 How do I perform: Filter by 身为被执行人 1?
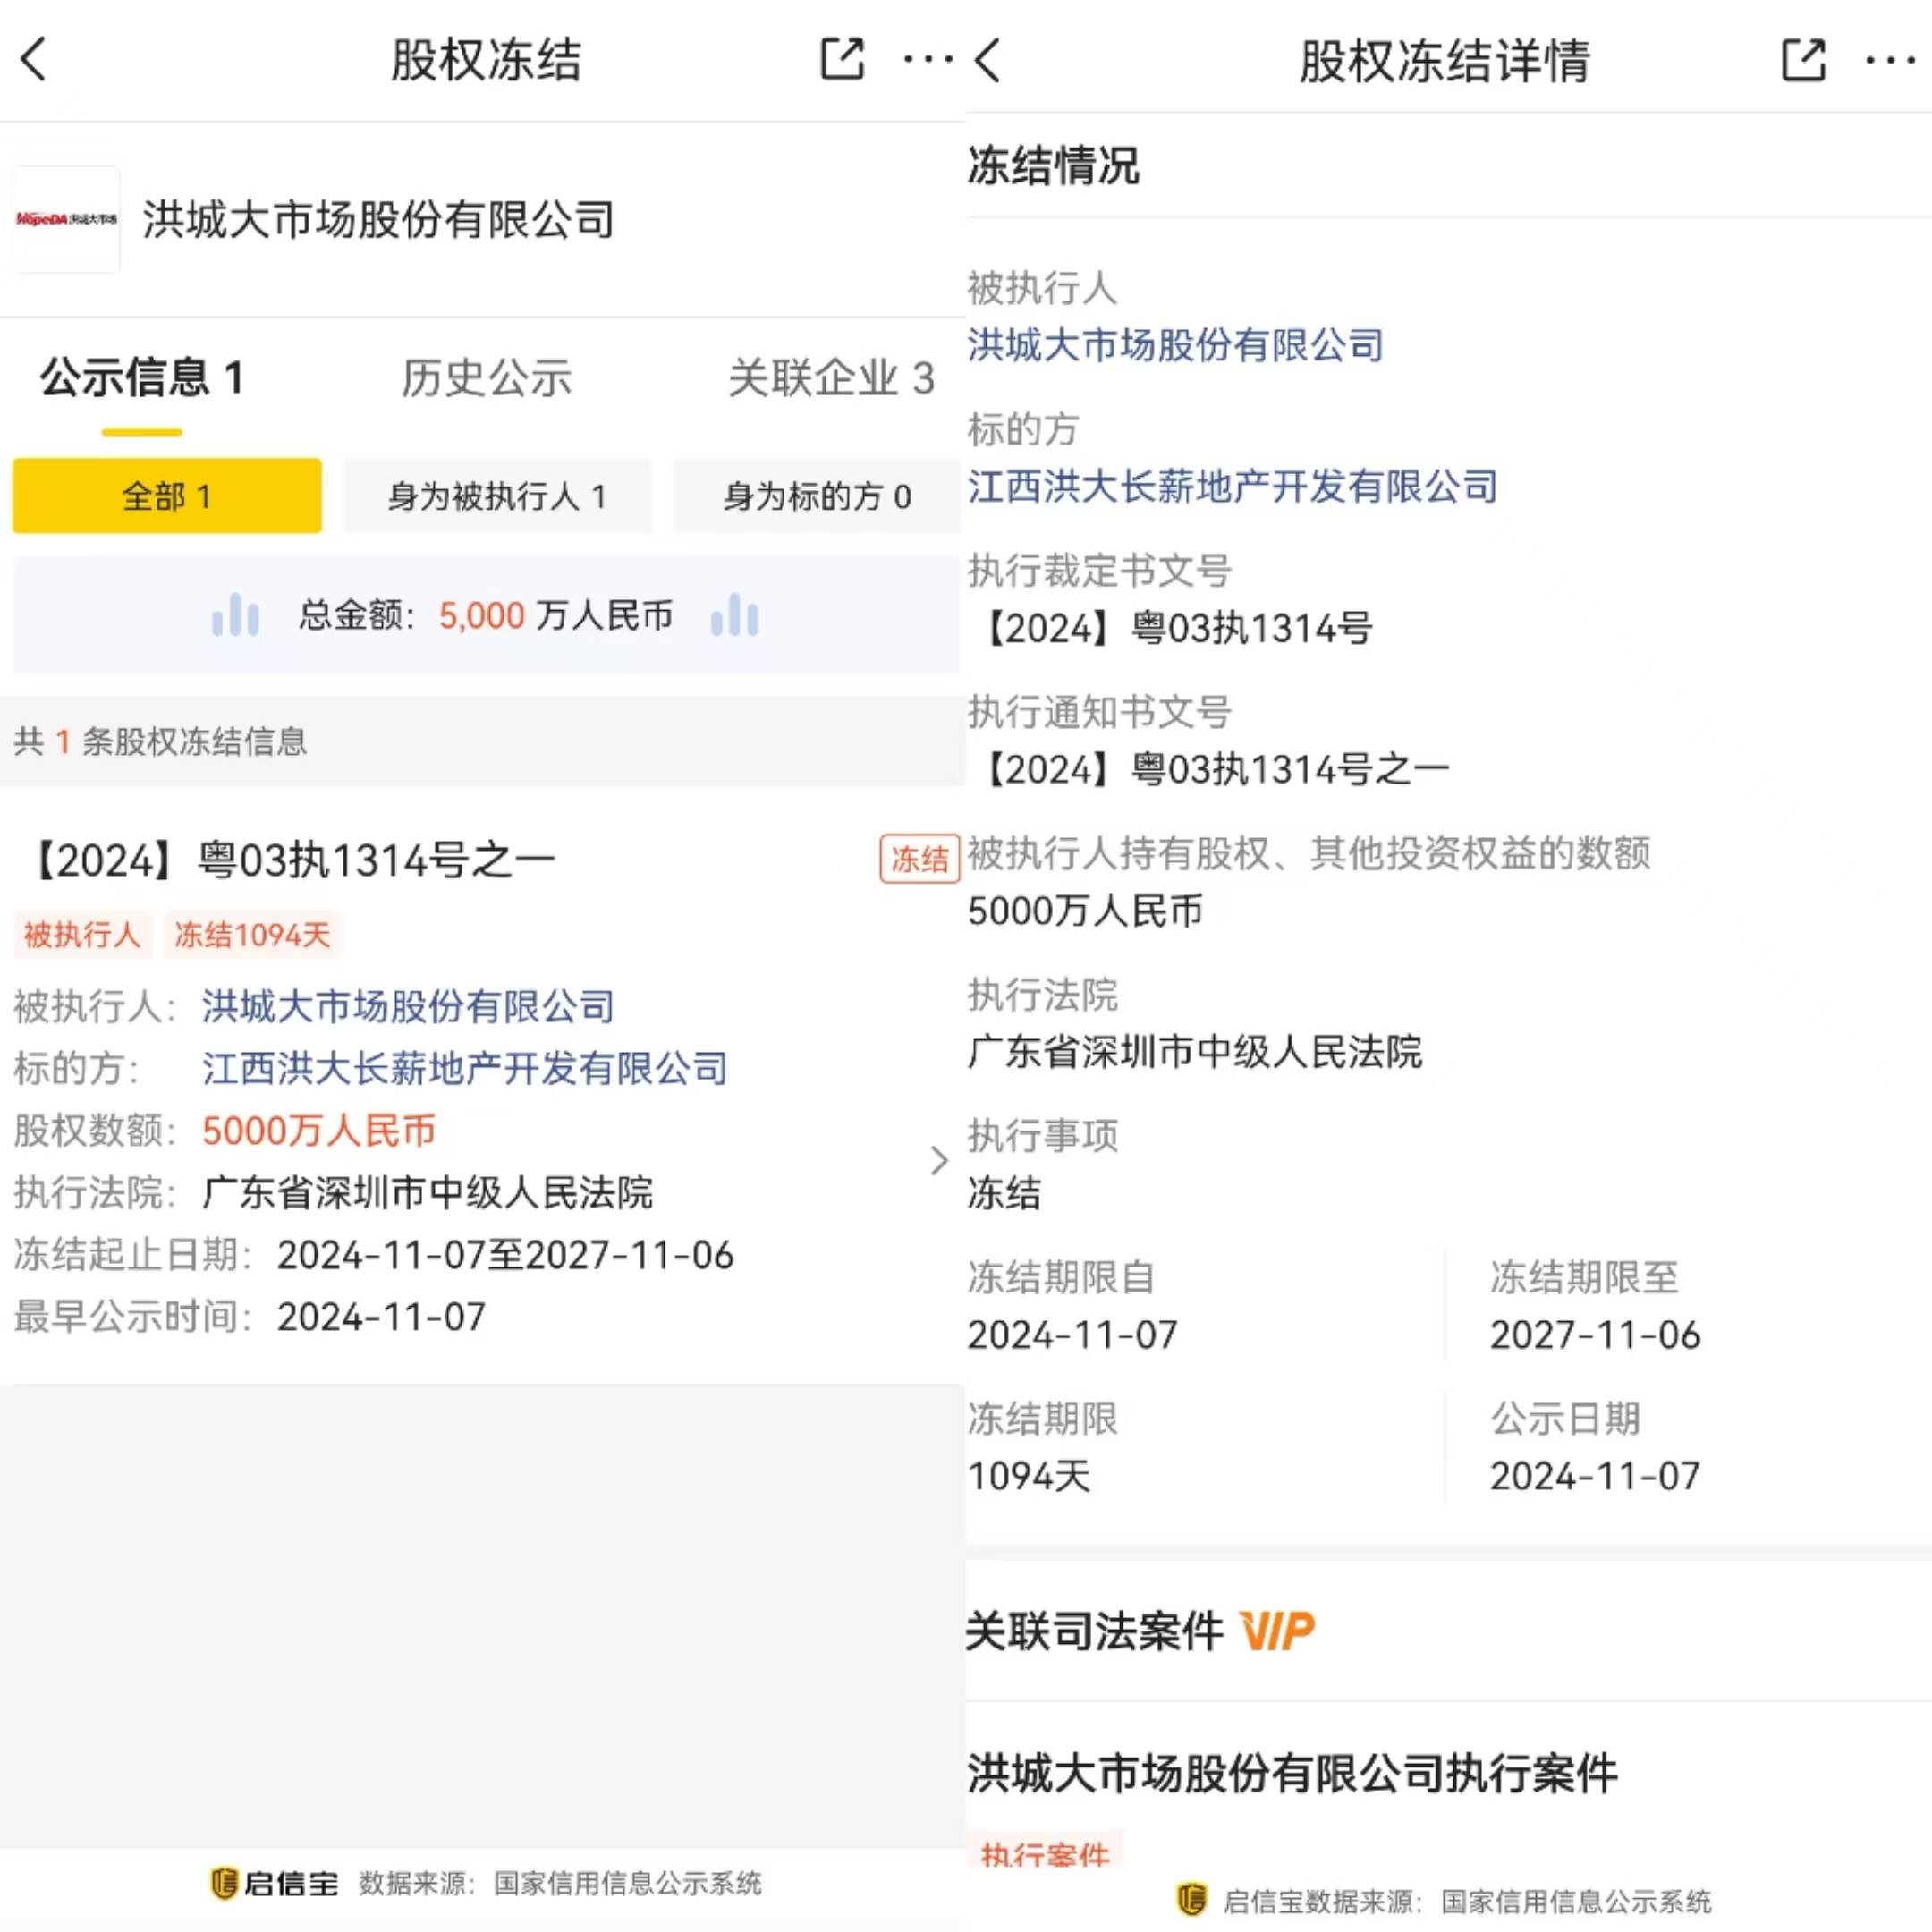[x=497, y=496]
